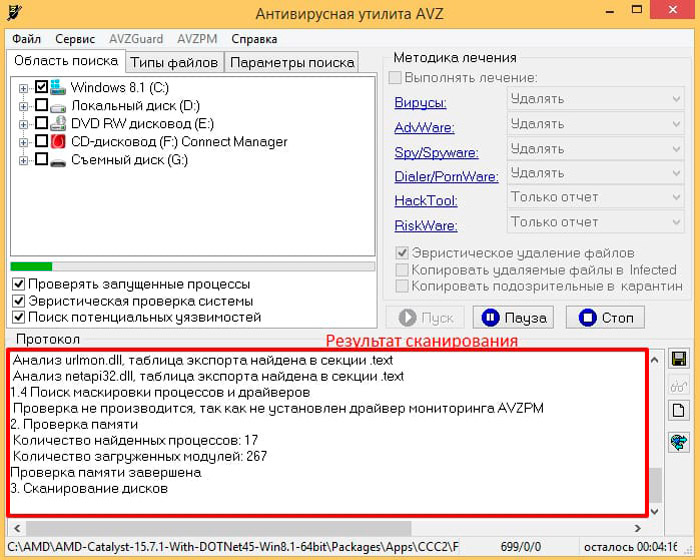Viewport: 700px width, 560px height.
Task: Open the RiskWare action dropdown
Action: coord(595,222)
